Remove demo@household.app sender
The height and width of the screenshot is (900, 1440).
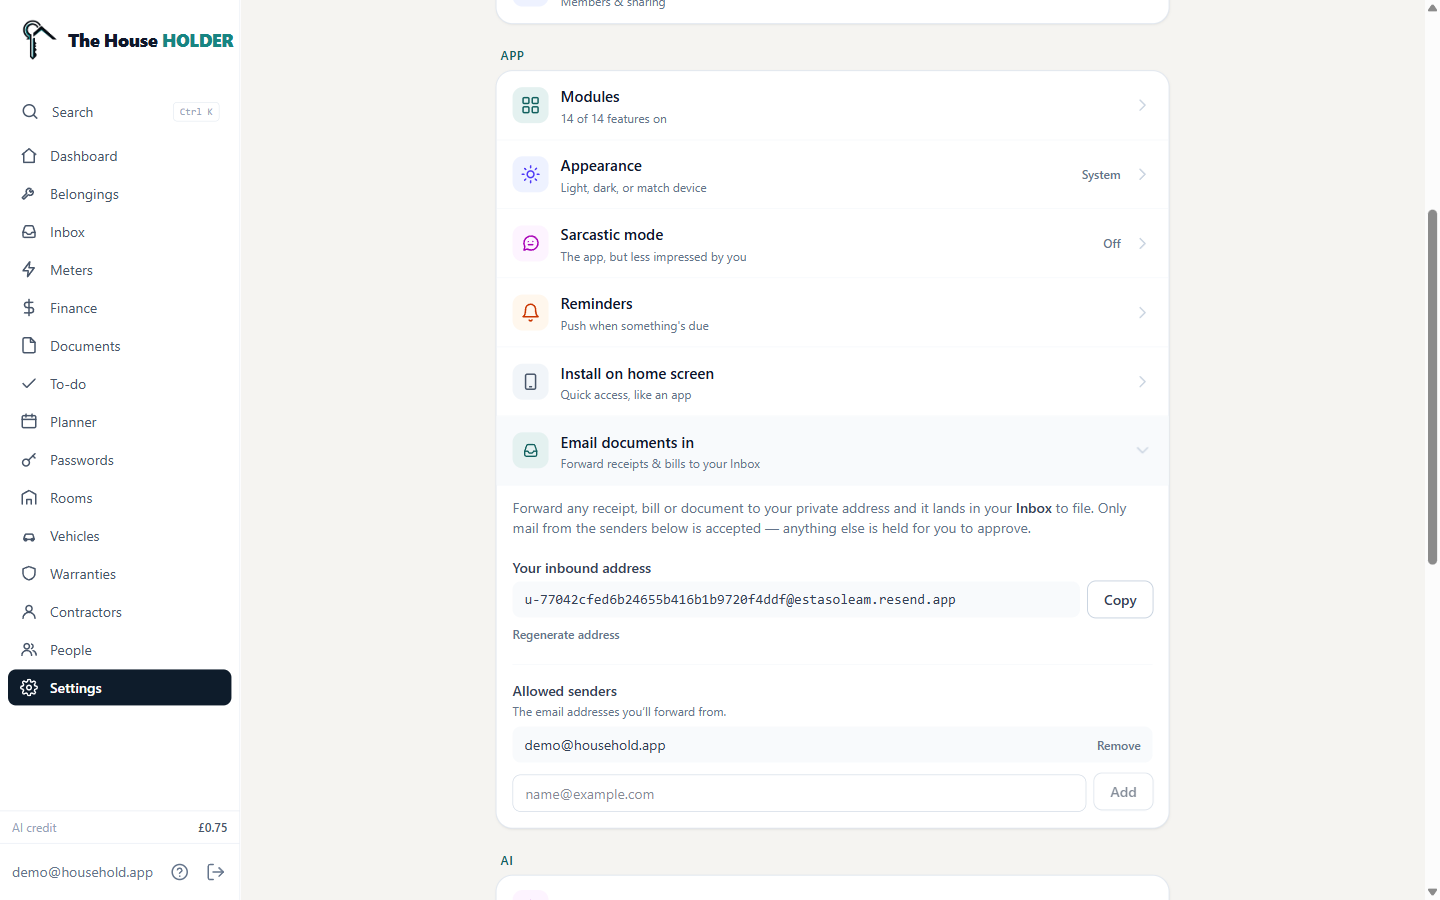point(1119,746)
